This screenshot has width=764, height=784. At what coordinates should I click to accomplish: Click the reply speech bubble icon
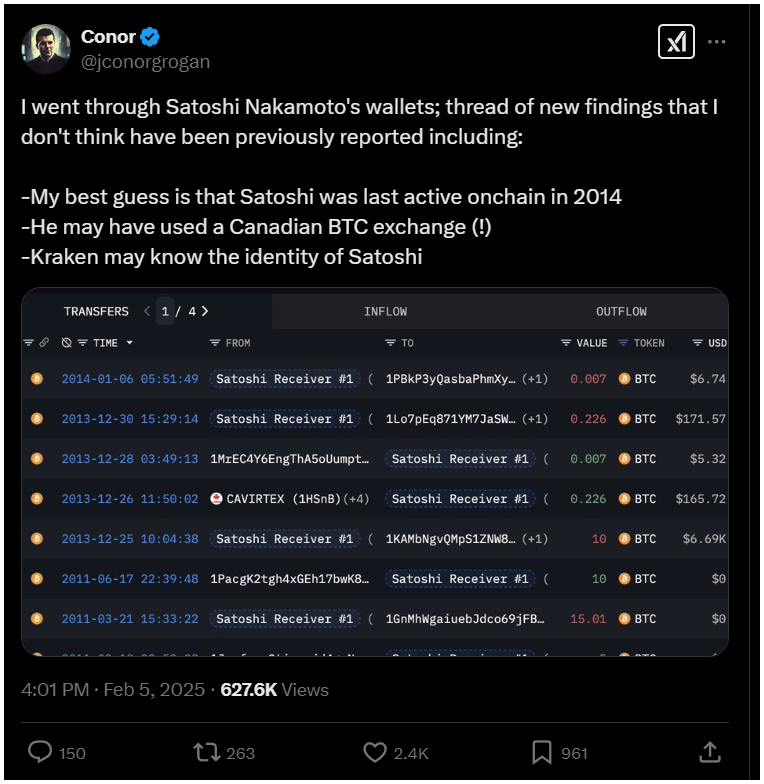point(40,752)
